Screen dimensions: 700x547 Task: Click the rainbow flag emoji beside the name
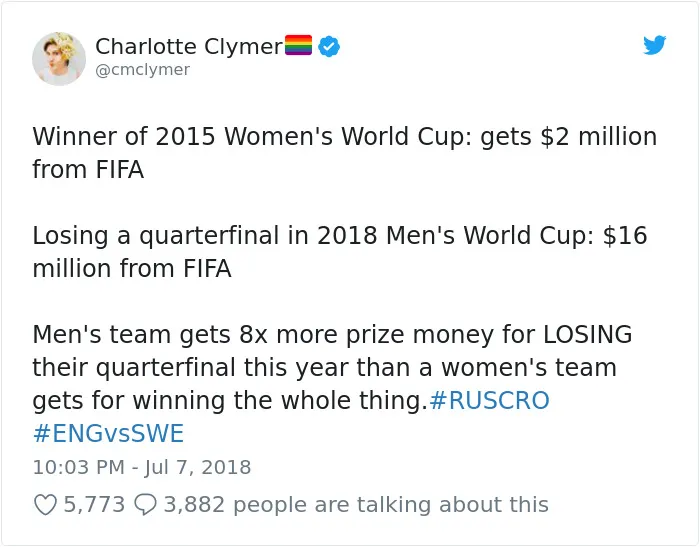(x=298, y=45)
